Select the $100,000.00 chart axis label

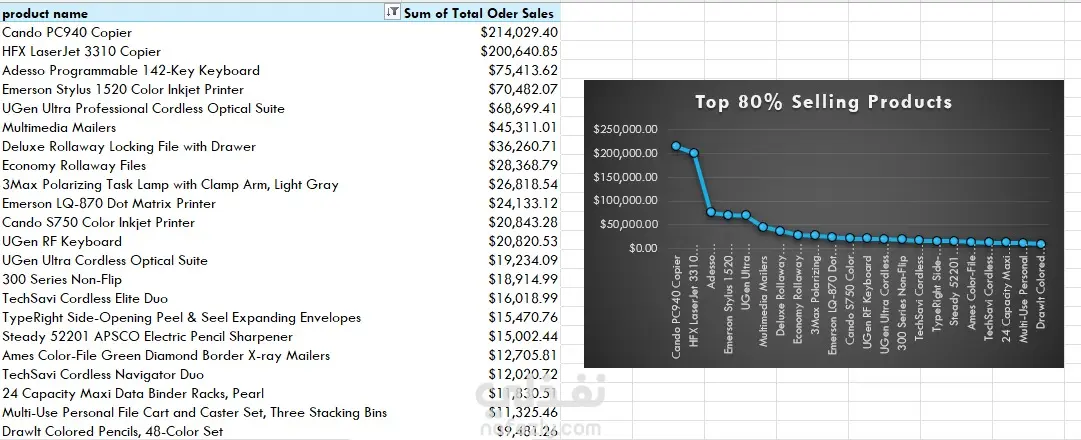[x=625, y=201]
